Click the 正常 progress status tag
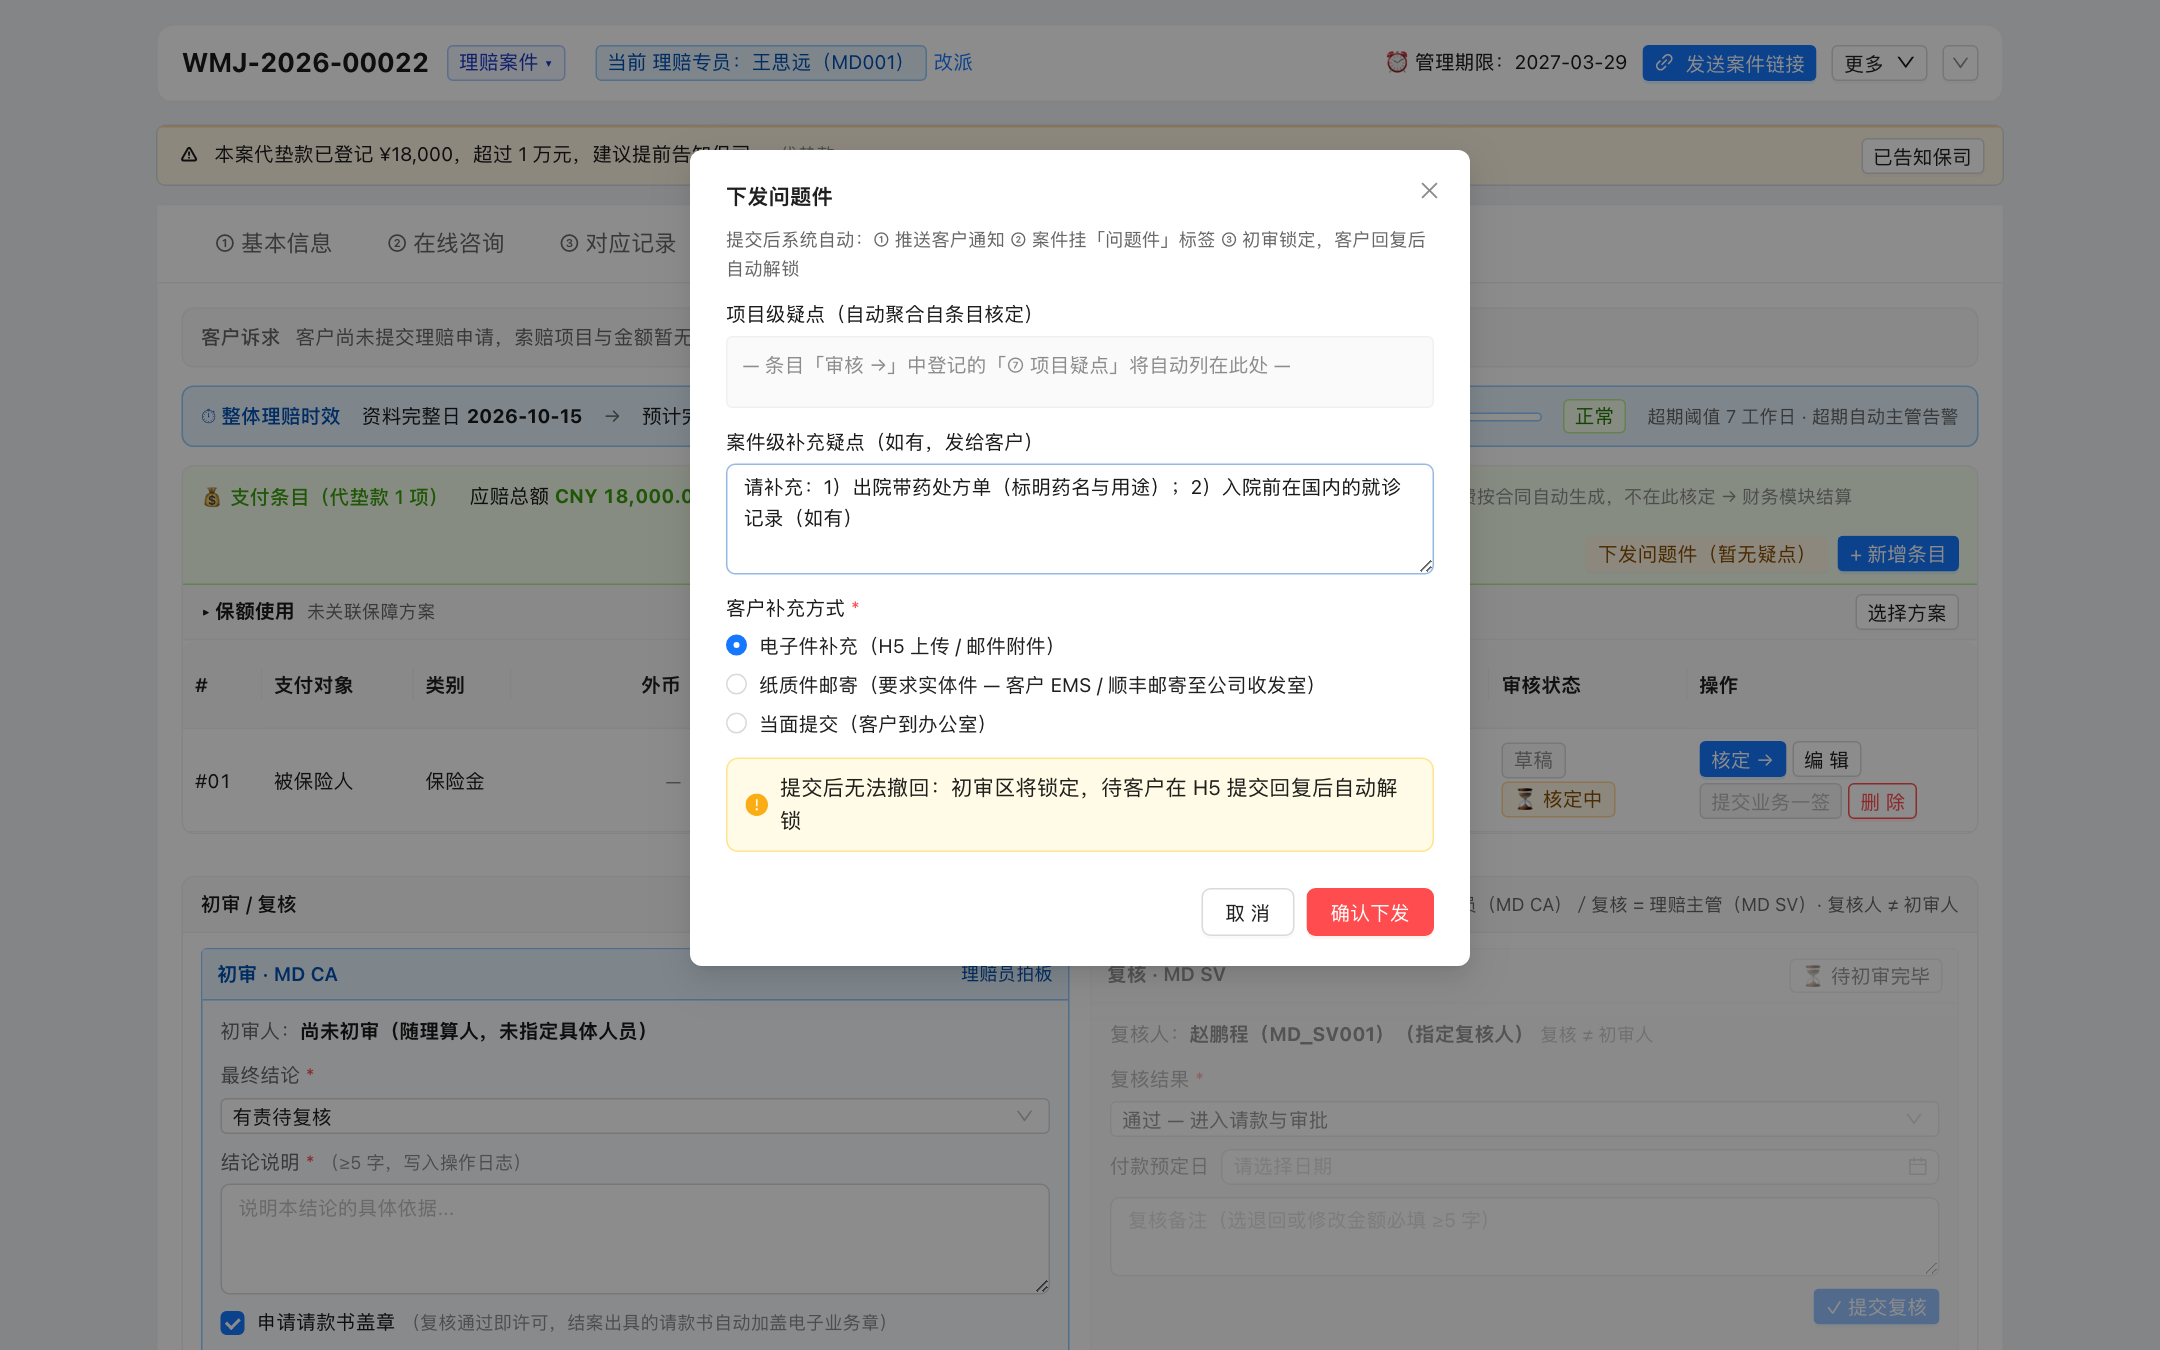Screen dimensions: 2160x1350 click(1594, 416)
